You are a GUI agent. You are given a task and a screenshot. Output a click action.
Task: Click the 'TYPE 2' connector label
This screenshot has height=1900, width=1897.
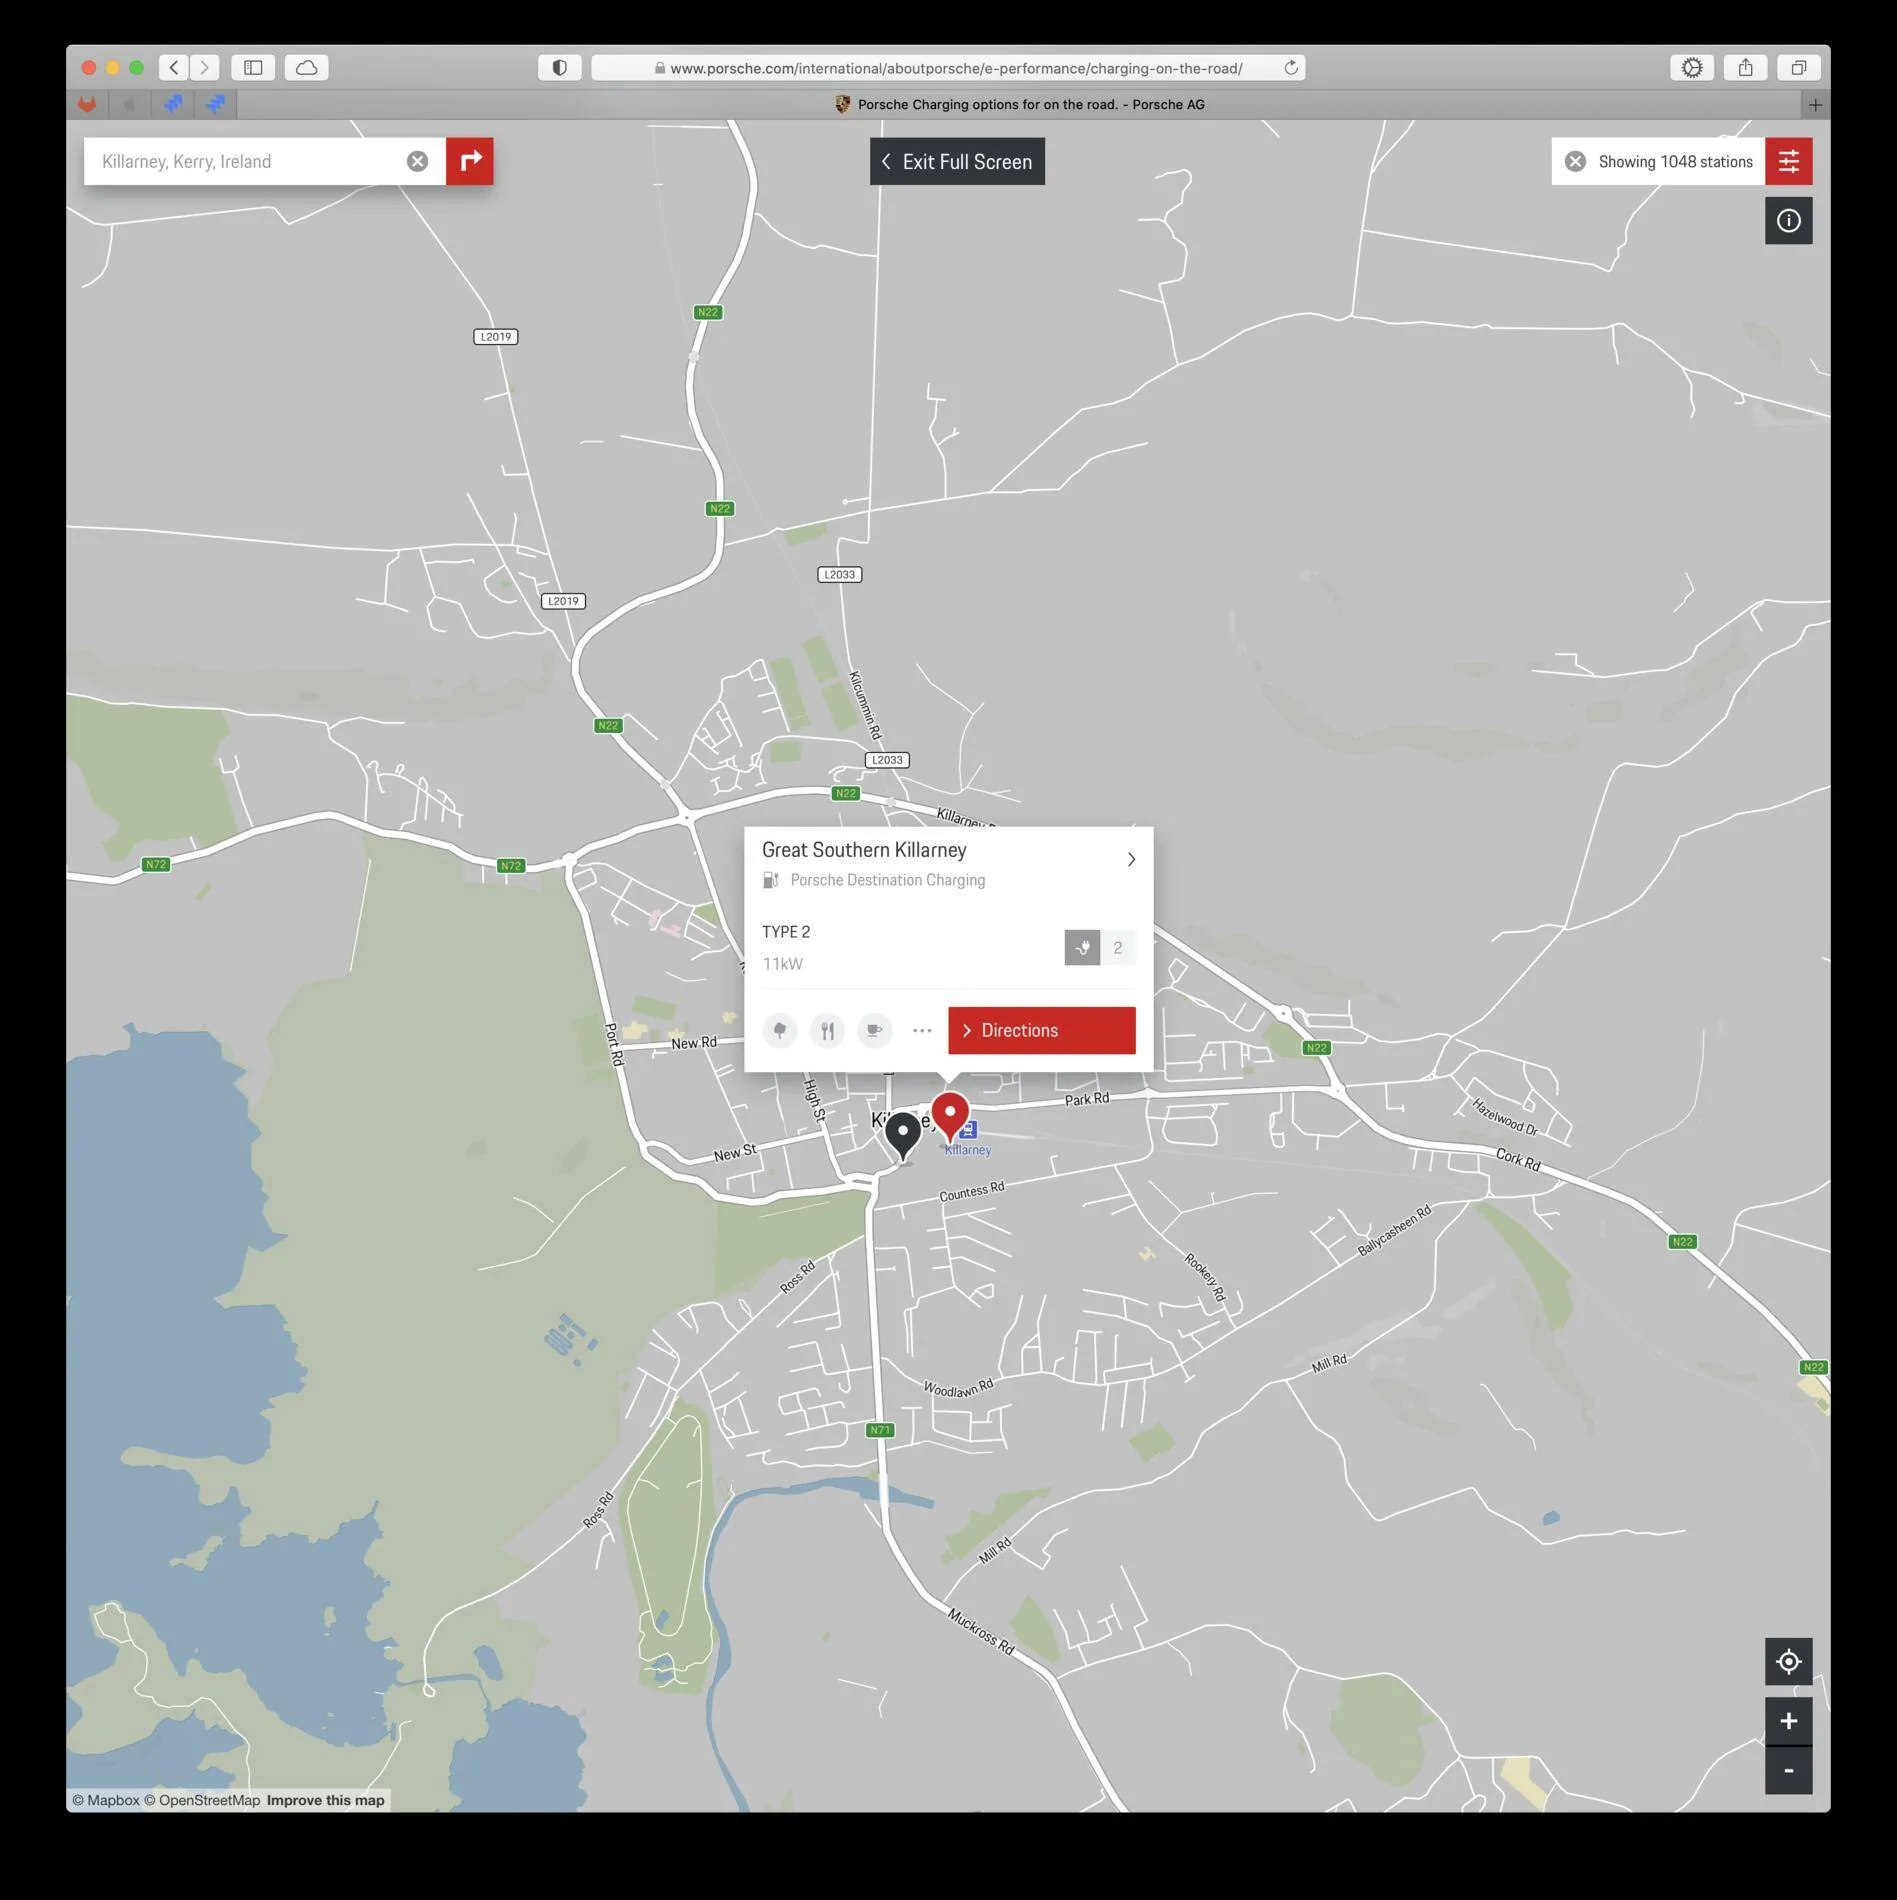click(786, 932)
